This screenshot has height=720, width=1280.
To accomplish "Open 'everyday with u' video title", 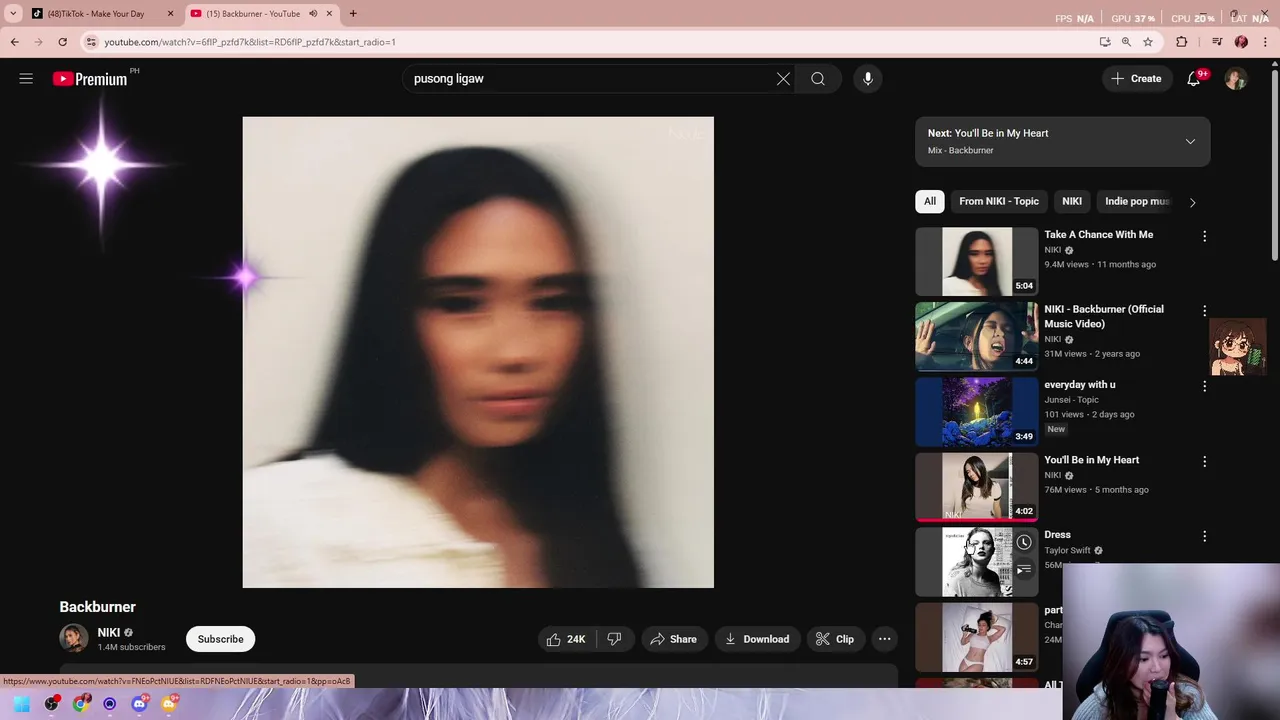I will [x=1079, y=384].
